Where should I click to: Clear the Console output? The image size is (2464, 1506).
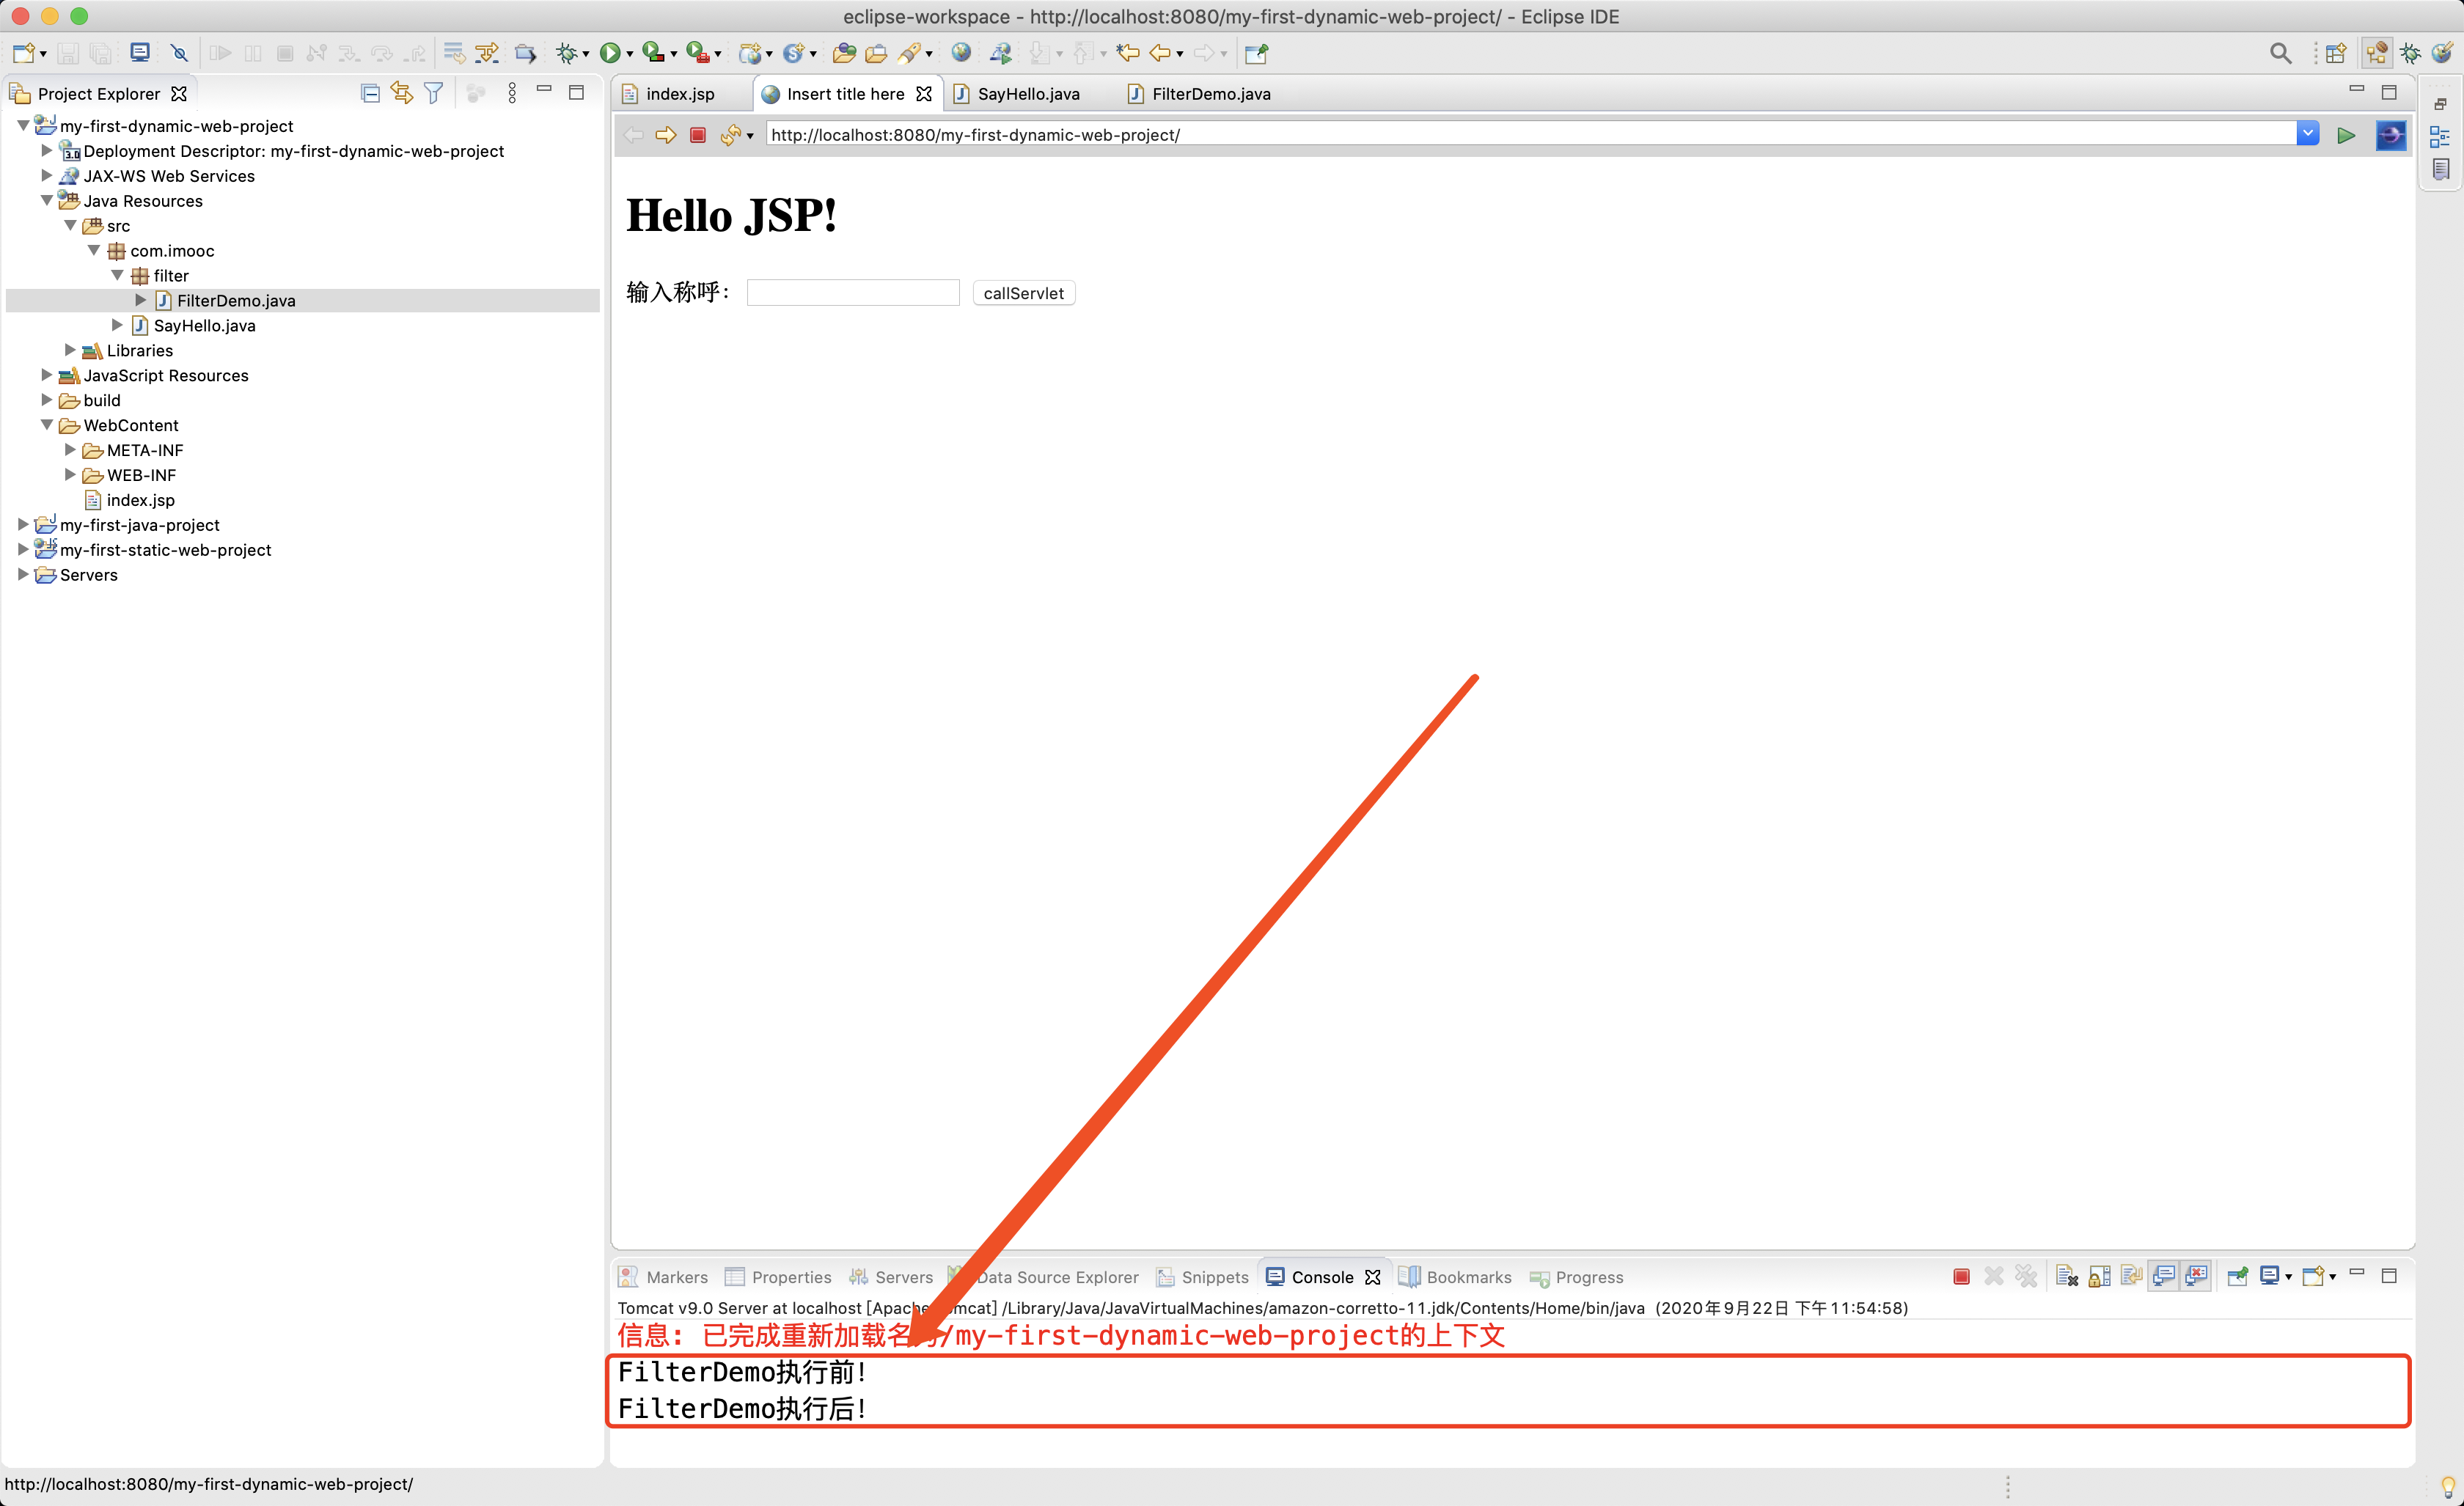tap(2067, 1277)
